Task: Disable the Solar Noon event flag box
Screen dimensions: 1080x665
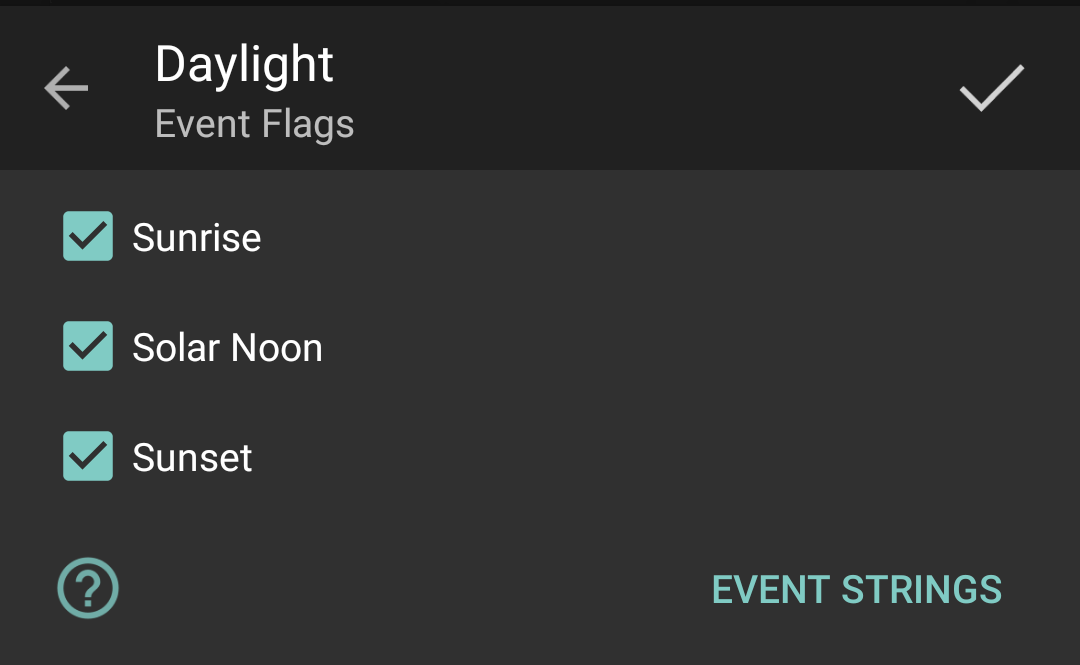Action: [88, 347]
